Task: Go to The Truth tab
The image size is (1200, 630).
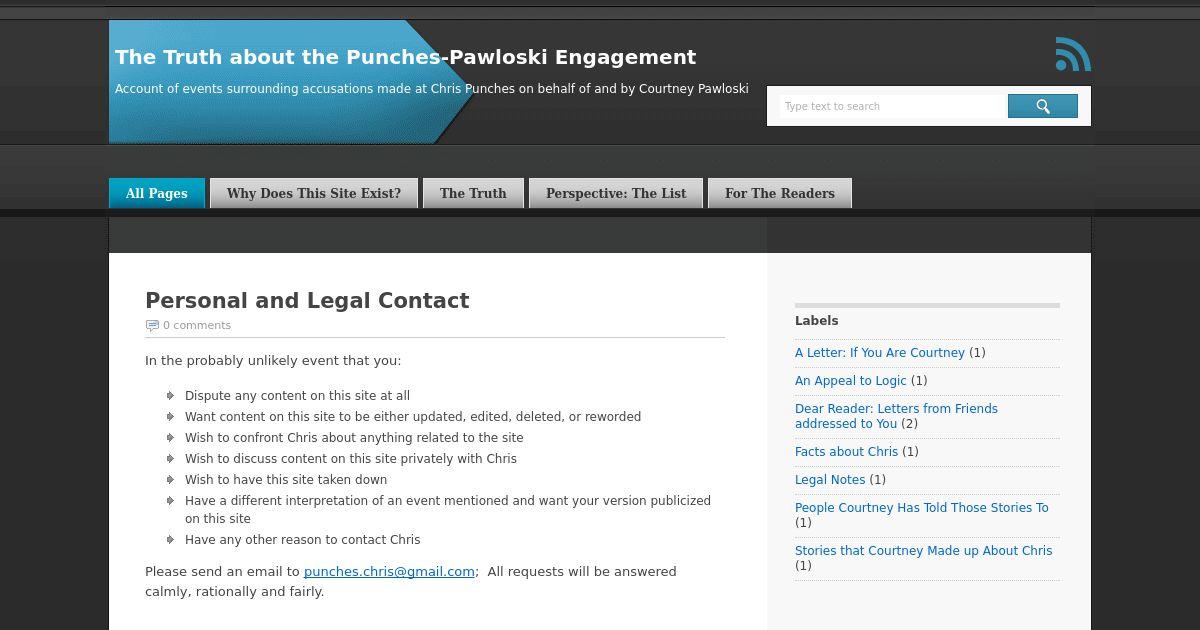Action: (473, 193)
